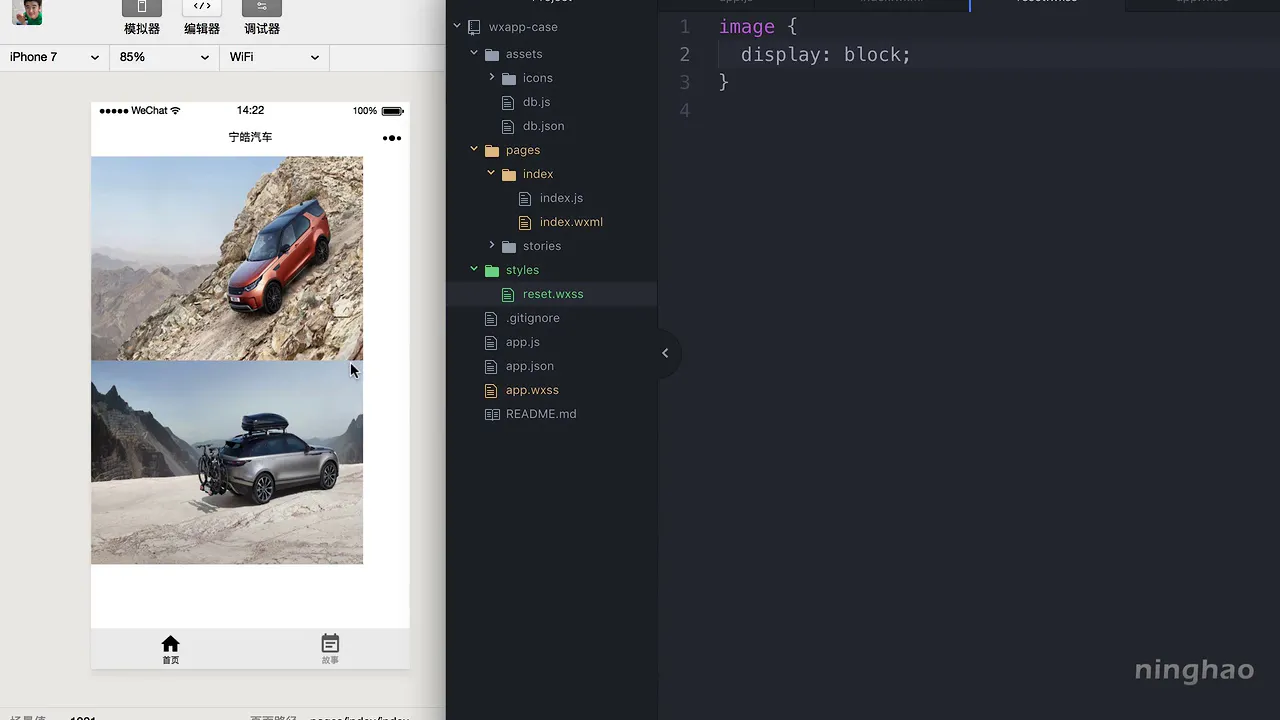The width and height of the screenshot is (1280, 720).
Task: Click the app.wxss file icon
Action: 490,390
